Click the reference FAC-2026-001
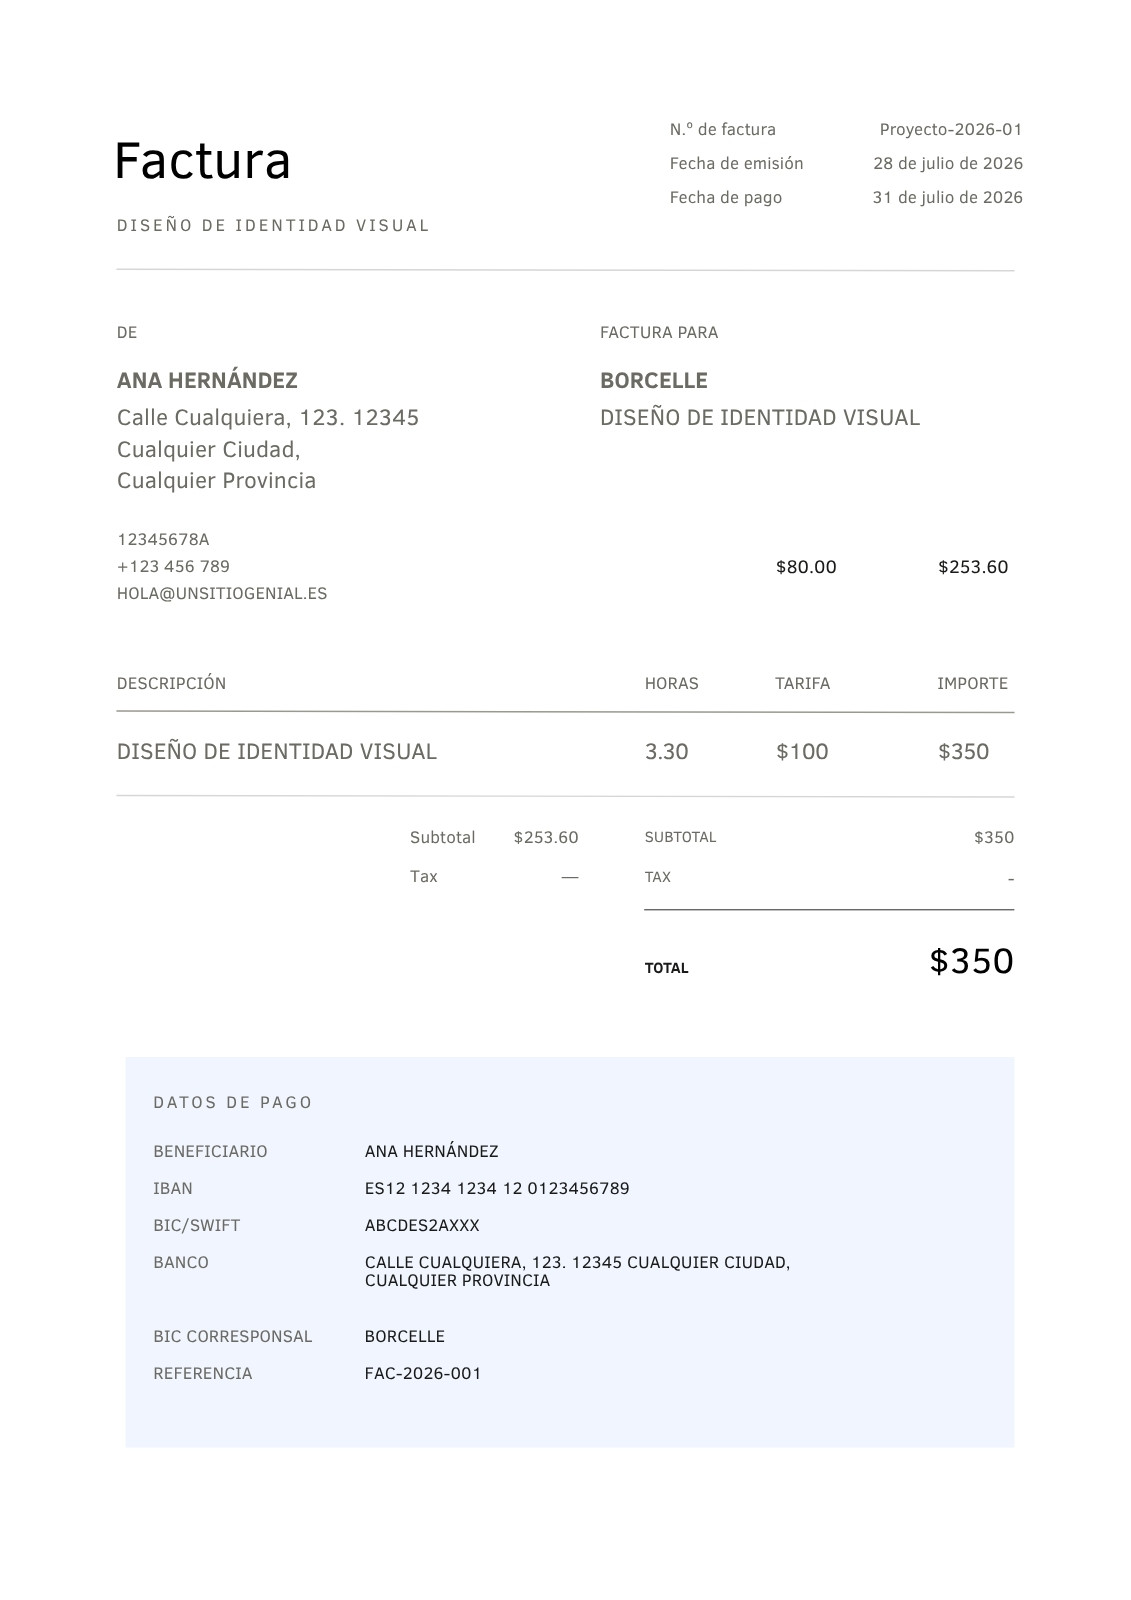The height and width of the screenshot is (1600, 1131). [x=423, y=1373]
